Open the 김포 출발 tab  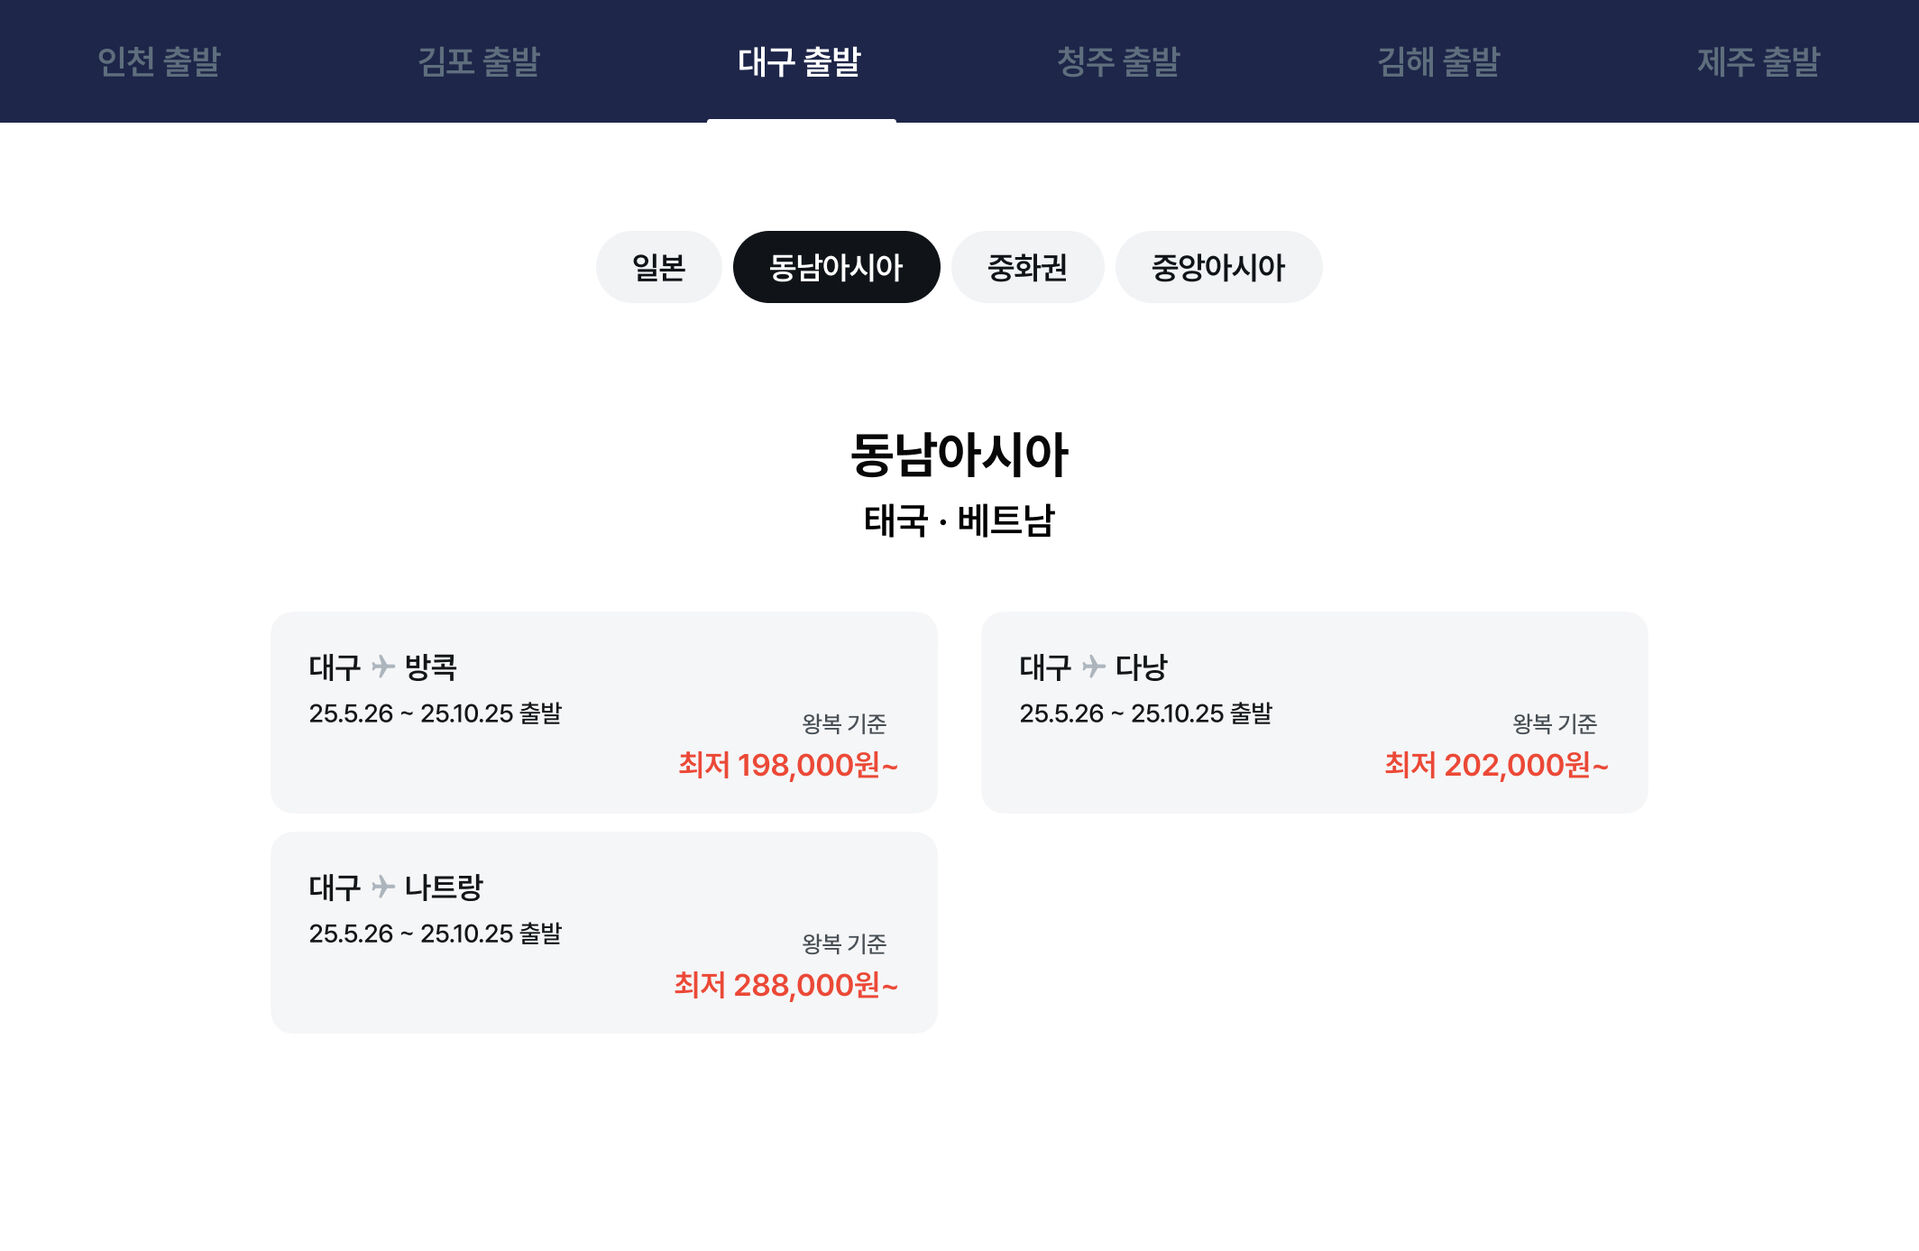click(479, 62)
